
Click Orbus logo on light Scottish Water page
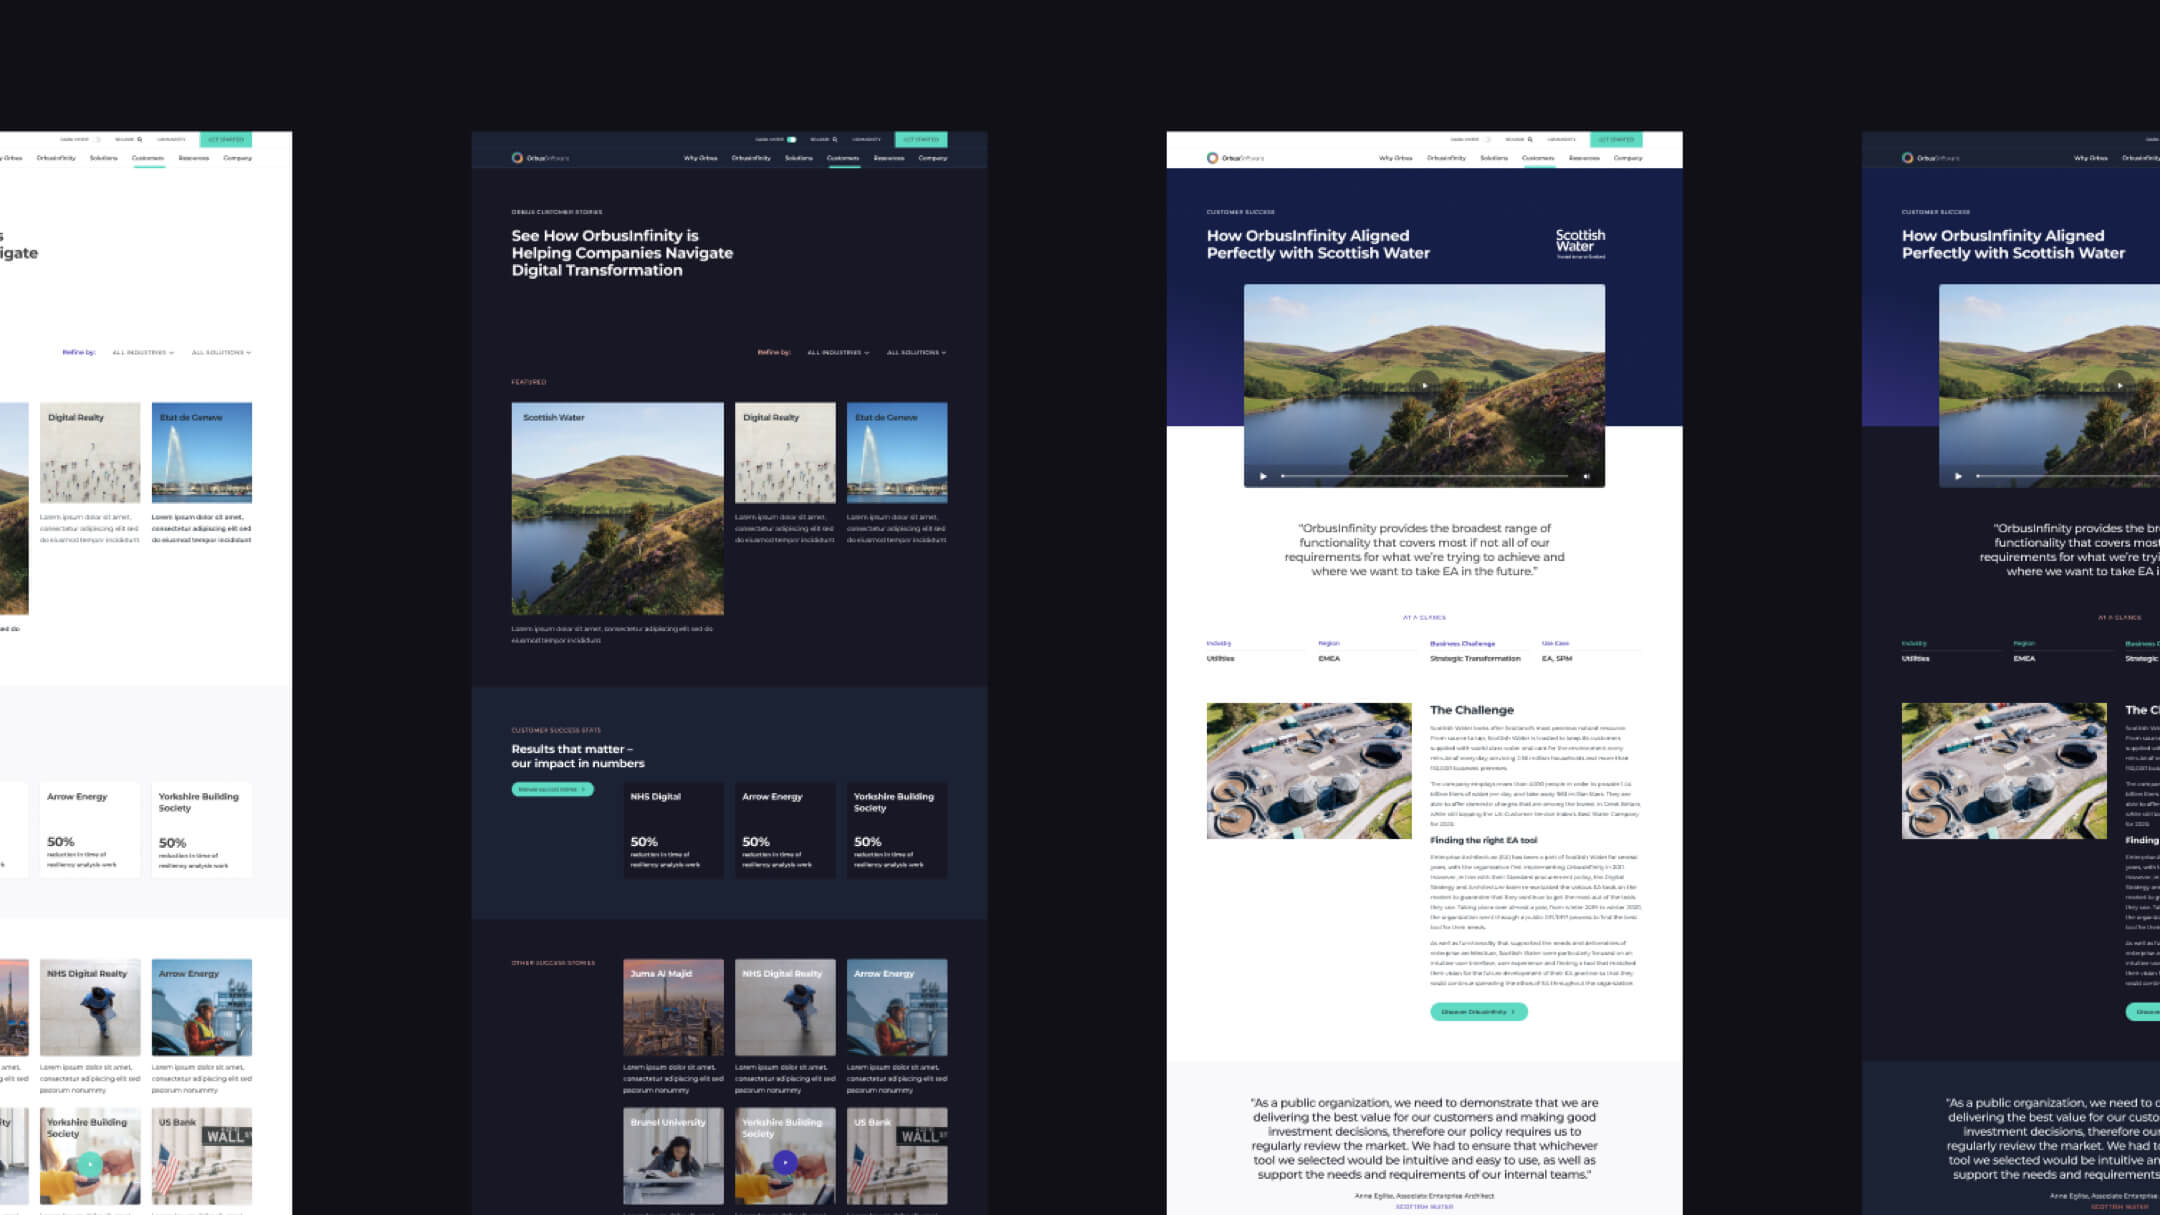[x=1235, y=158]
